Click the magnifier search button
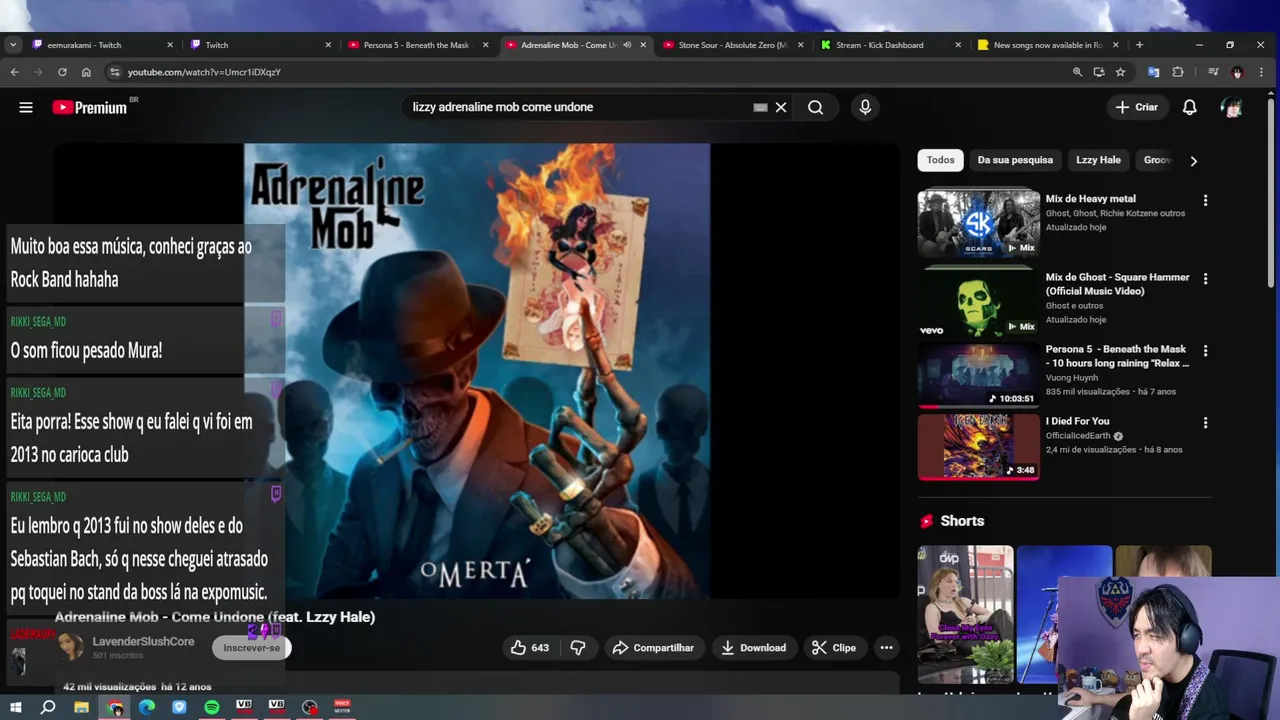The height and width of the screenshot is (720, 1280). pos(816,107)
